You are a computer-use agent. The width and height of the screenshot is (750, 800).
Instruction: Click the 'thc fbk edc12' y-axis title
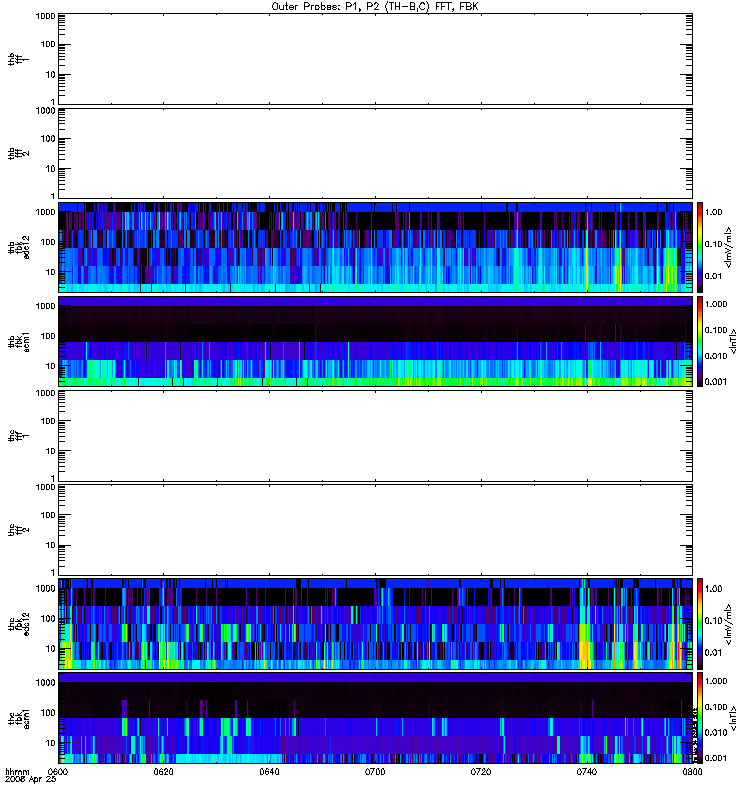coord(19,624)
